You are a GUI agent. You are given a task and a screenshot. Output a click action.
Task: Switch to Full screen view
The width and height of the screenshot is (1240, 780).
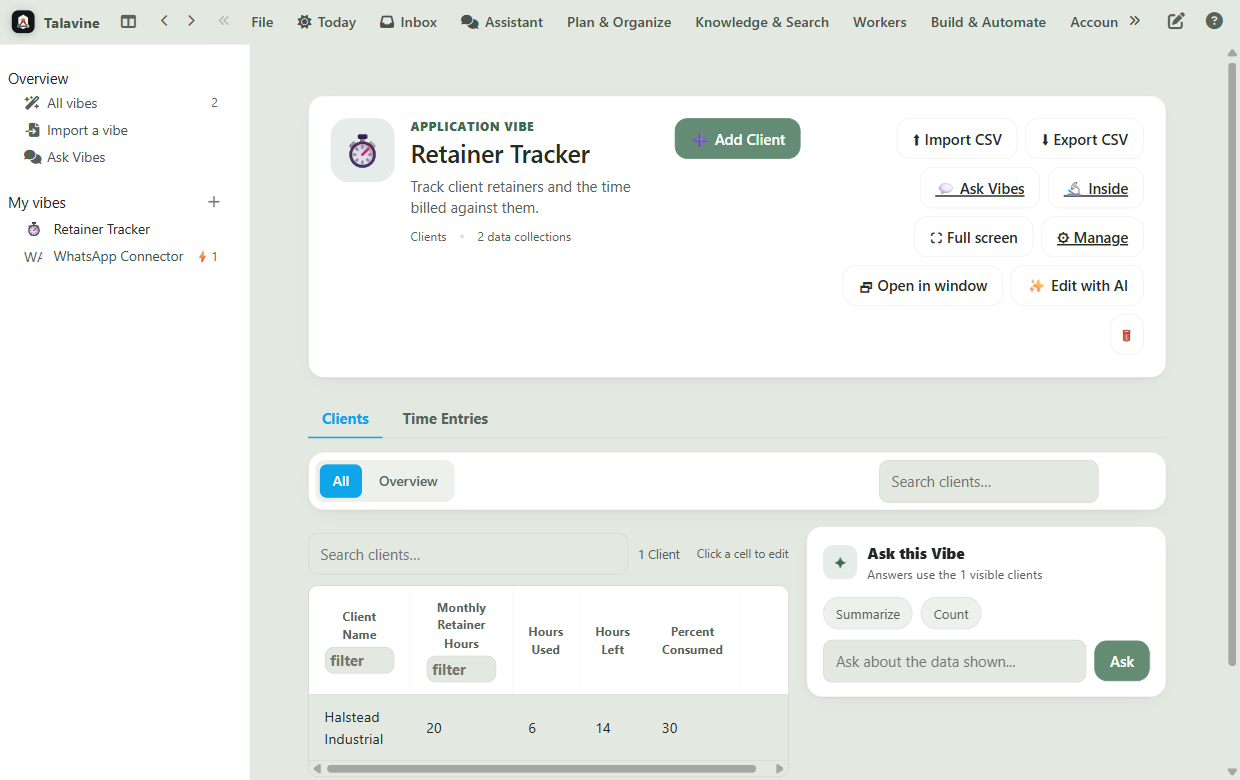click(974, 237)
